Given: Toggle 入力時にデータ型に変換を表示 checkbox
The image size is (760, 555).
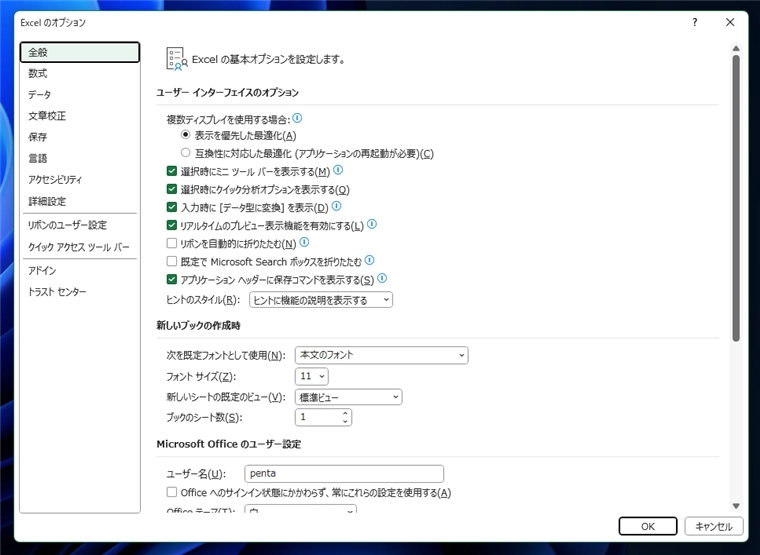Looking at the screenshot, I should tap(172, 207).
